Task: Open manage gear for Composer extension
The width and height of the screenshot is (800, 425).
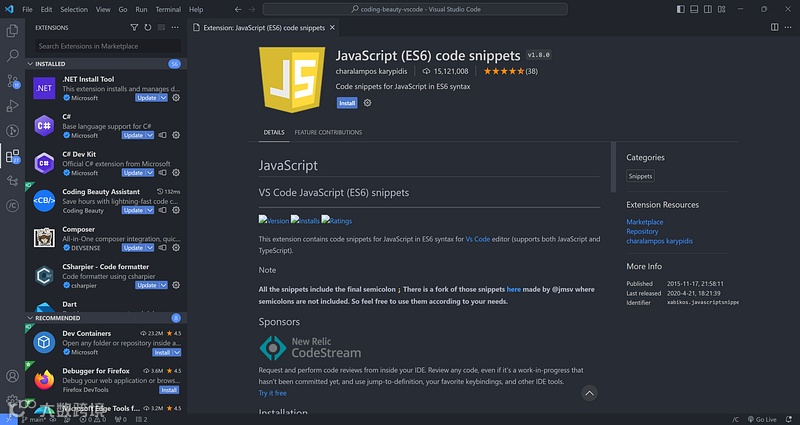Action: click(x=176, y=247)
